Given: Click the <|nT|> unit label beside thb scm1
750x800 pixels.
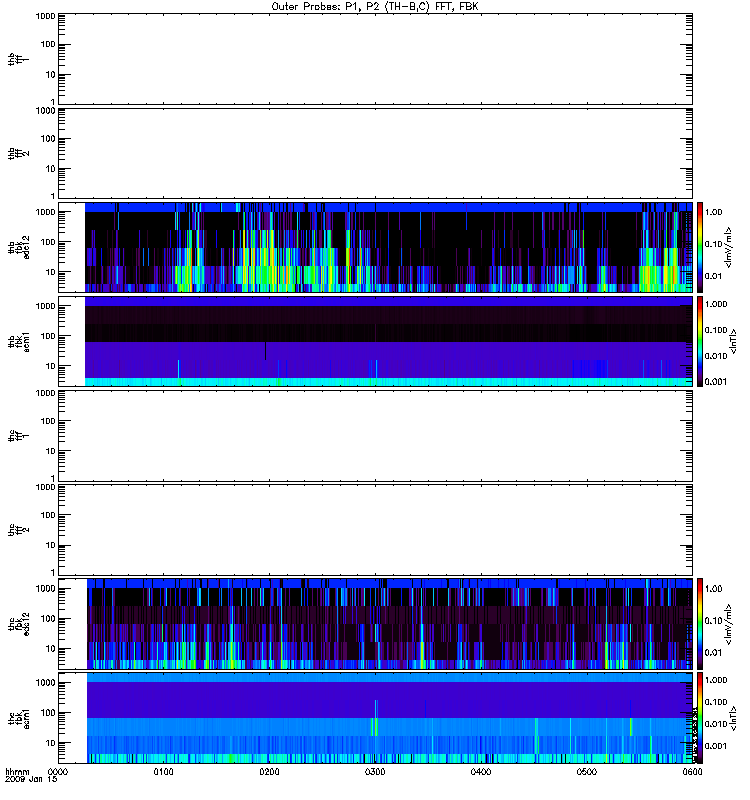Looking at the screenshot, I should 734,341.
